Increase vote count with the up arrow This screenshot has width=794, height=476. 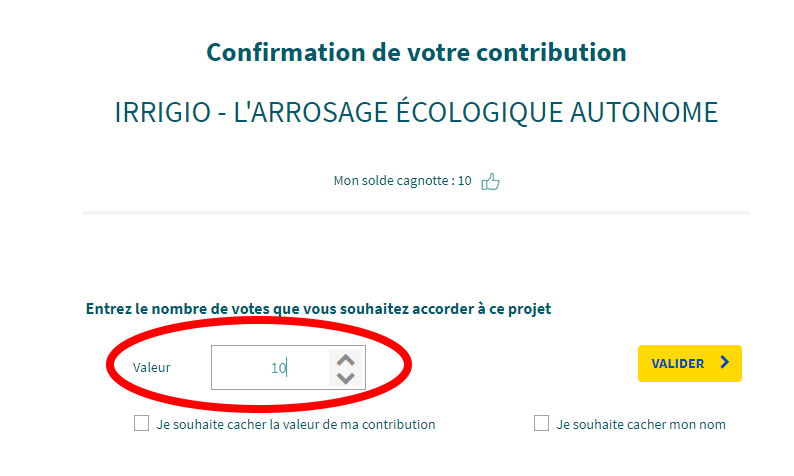345,360
